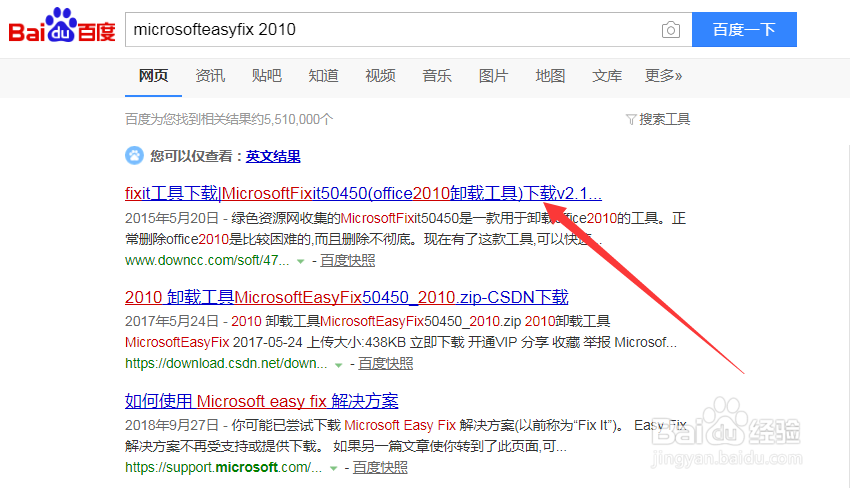Open download.csdn.net result URL
Image resolution: width=850 pixels, height=488 pixels.
pyautogui.click(x=226, y=363)
